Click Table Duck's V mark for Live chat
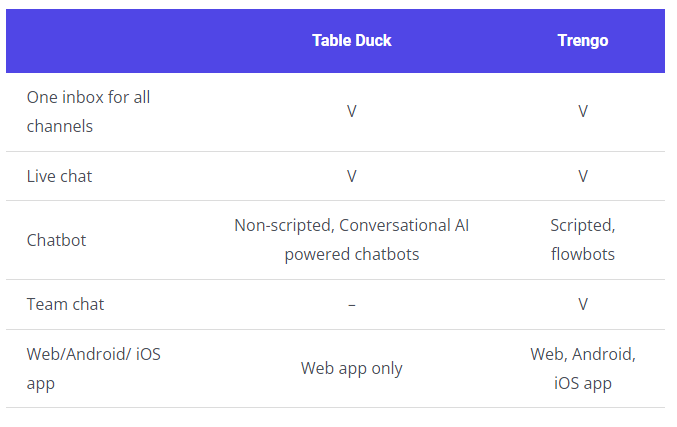The width and height of the screenshot is (677, 427). pos(352,176)
